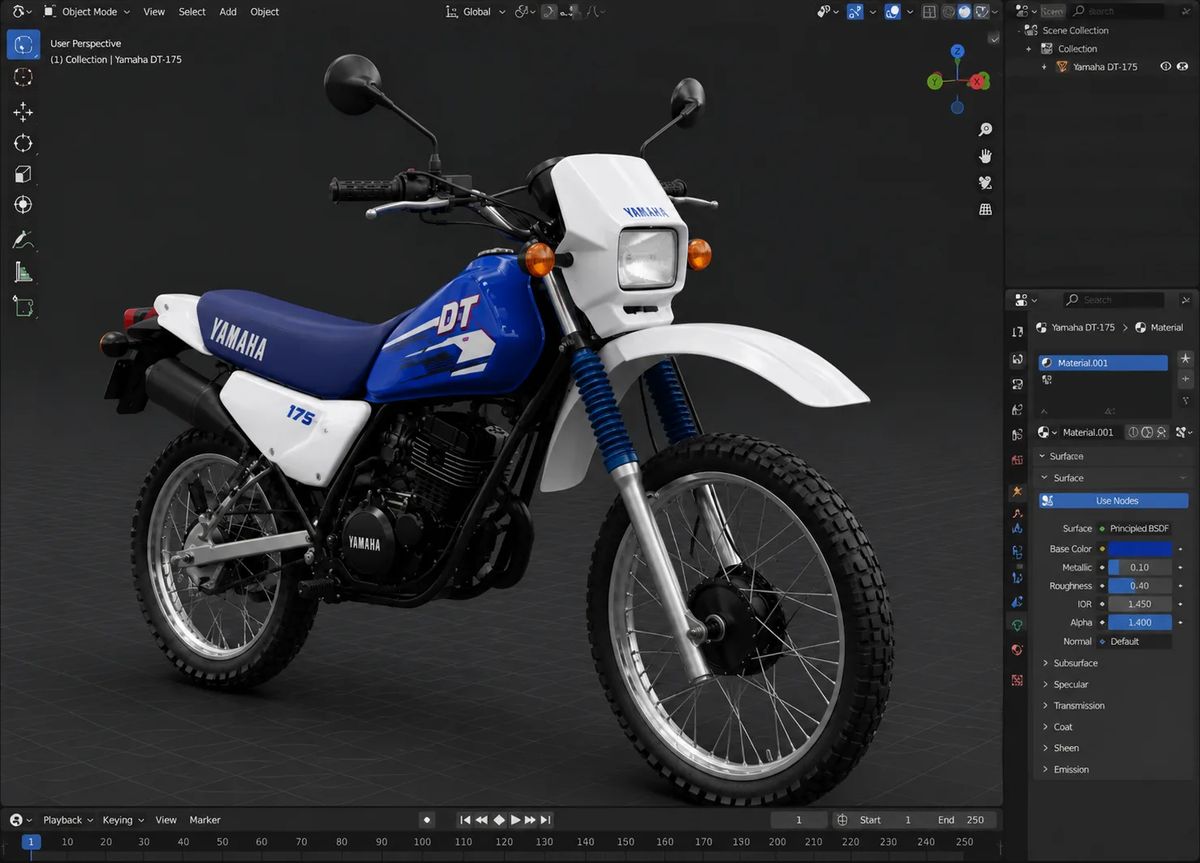Open the Tool properties tab icon
This screenshot has height=863, width=1200.
[x=1017, y=331]
